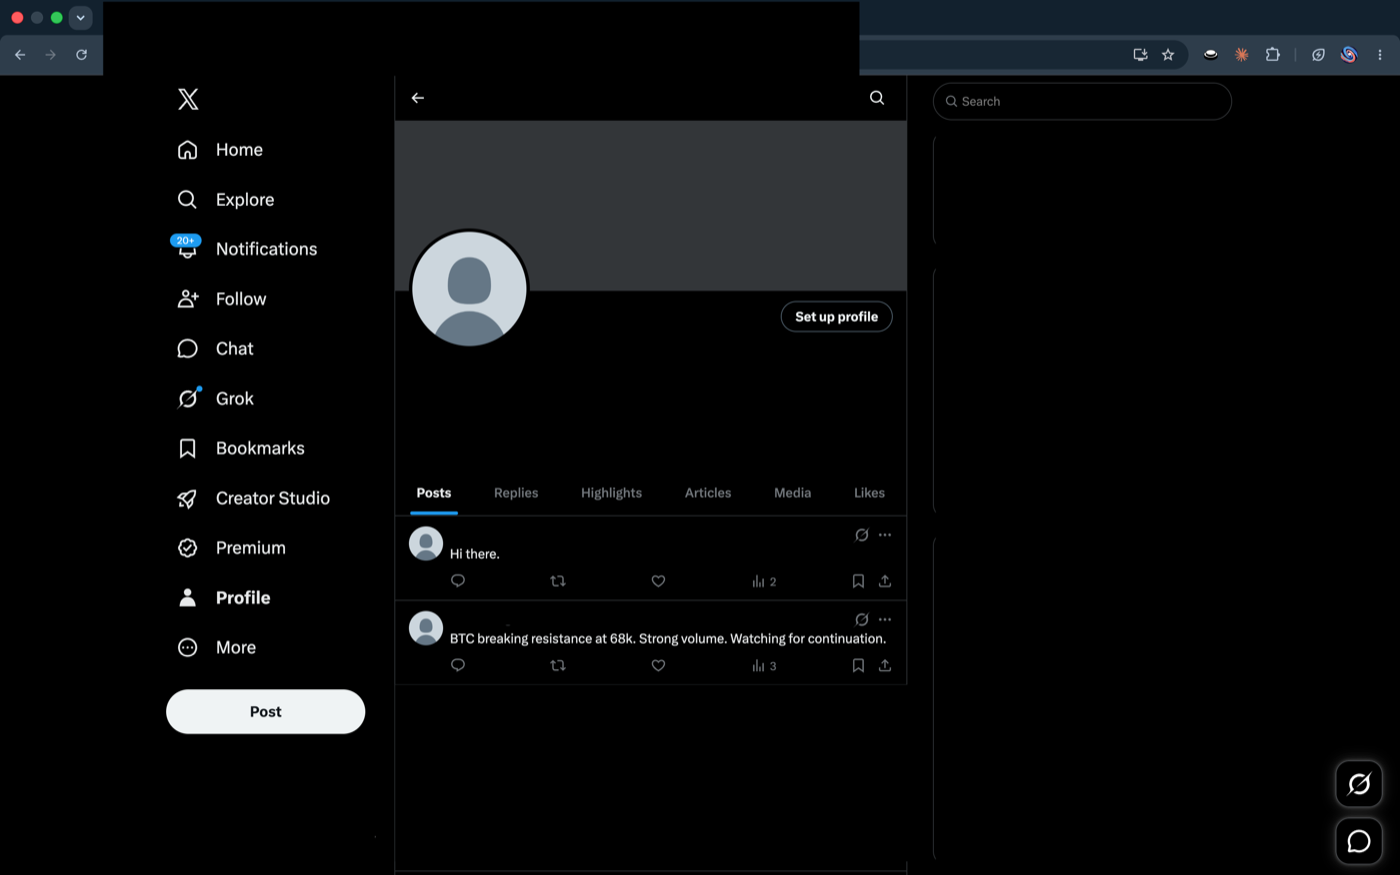This screenshot has height=875, width=1400.
Task: Open the BTC breaking resistance post text
Action: click(x=668, y=639)
